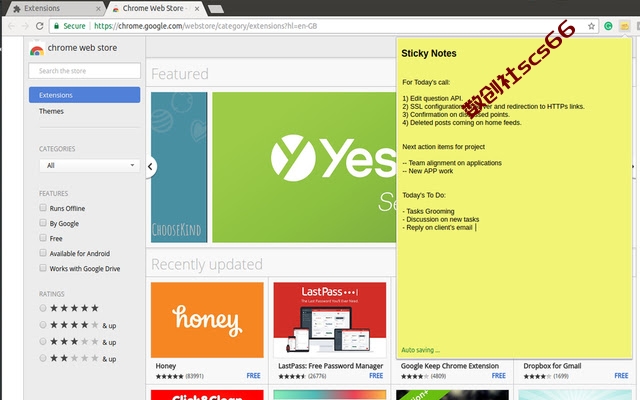Click the Chrome Web Store logo
The image size is (640, 400).
coord(37,48)
